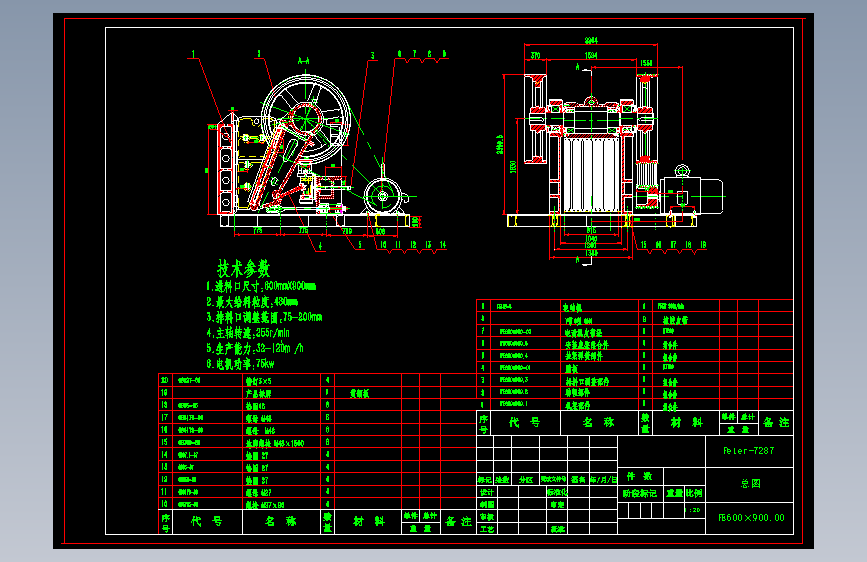Click the M48×1500 bolt entry in row 15
This screenshot has height=562, width=867.
coord(274,443)
